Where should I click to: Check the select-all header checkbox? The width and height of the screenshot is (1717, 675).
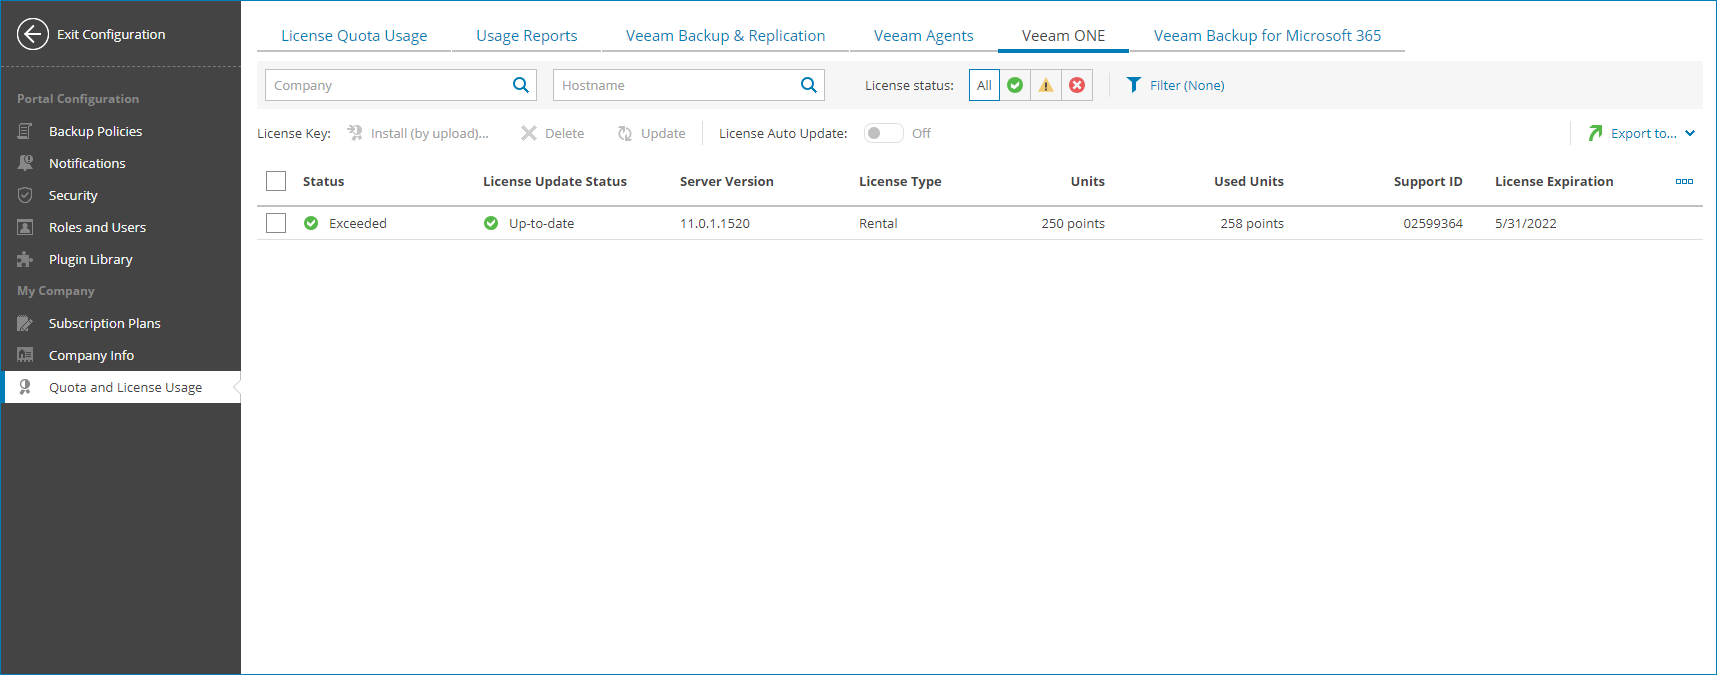276,181
